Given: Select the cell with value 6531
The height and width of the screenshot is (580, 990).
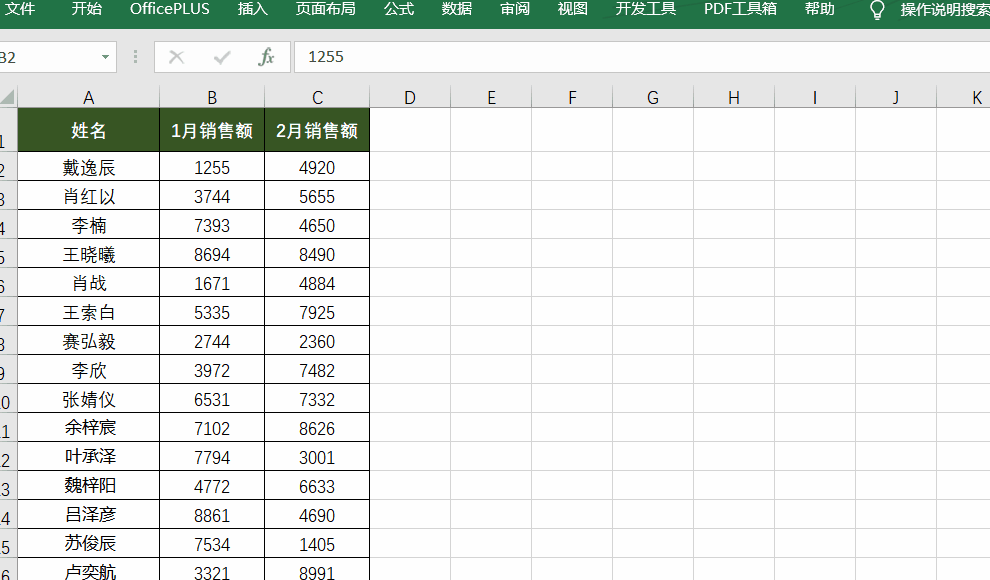Looking at the screenshot, I should pos(212,399).
